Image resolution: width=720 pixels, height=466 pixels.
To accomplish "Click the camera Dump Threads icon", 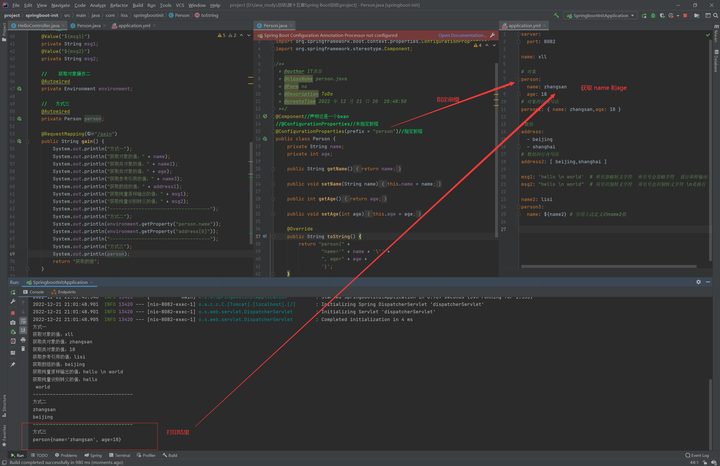I will point(13,322).
